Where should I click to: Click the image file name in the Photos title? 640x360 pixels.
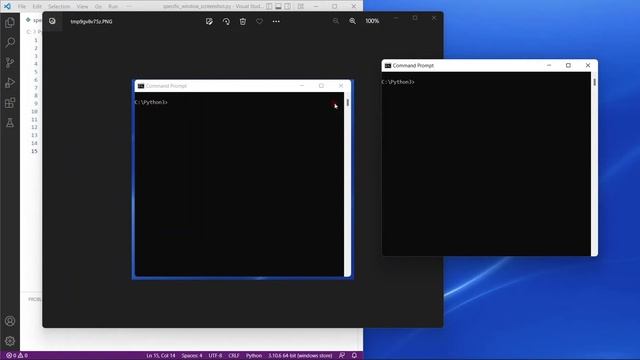click(x=91, y=21)
